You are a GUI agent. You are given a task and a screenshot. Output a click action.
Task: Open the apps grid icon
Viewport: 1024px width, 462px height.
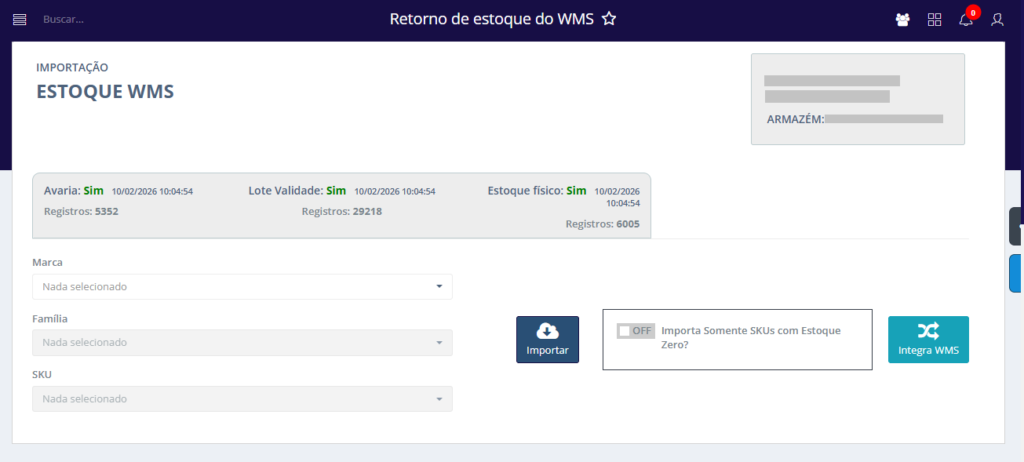pyautogui.click(x=935, y=19)
